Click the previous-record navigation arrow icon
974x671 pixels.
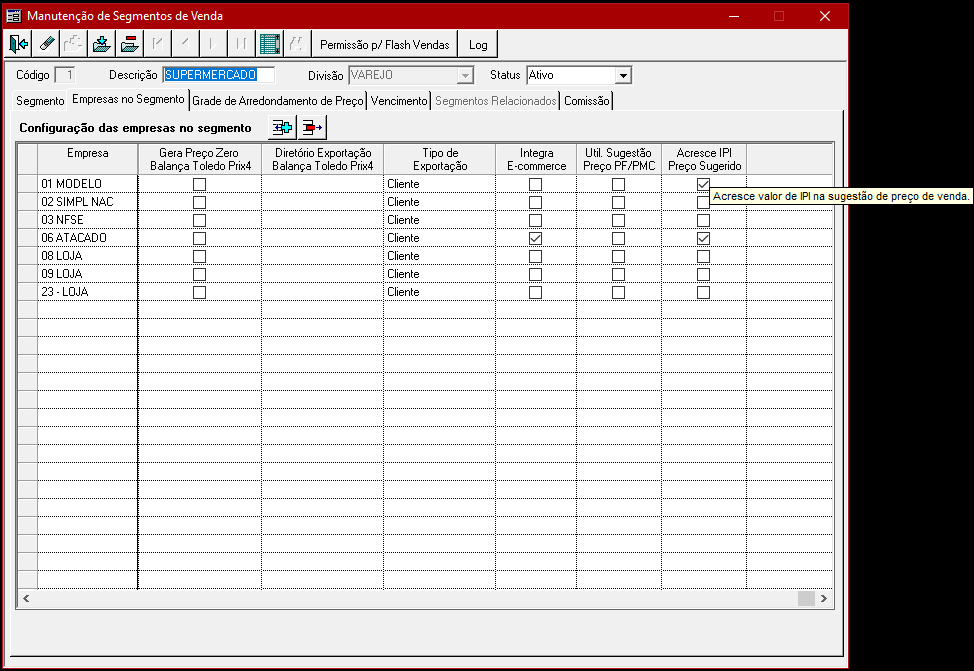tap(185, 44)
